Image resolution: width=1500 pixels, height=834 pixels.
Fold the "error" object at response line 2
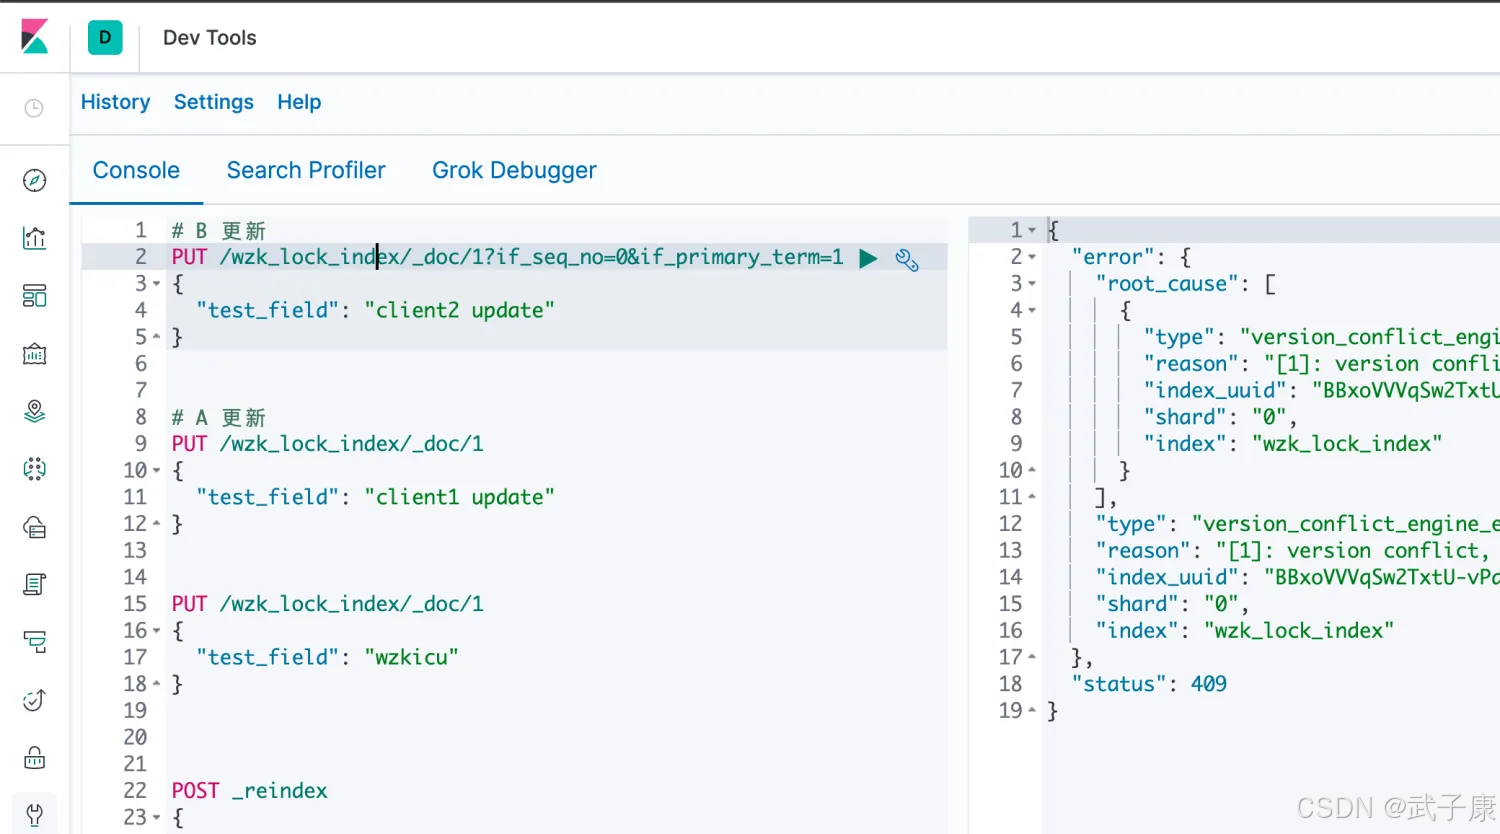point(1032,258)
